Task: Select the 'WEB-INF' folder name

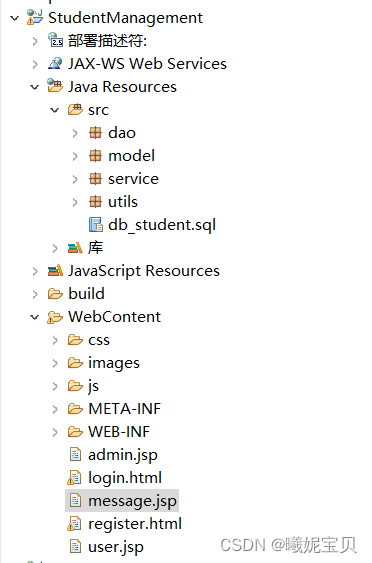Action: pos(119,432)
